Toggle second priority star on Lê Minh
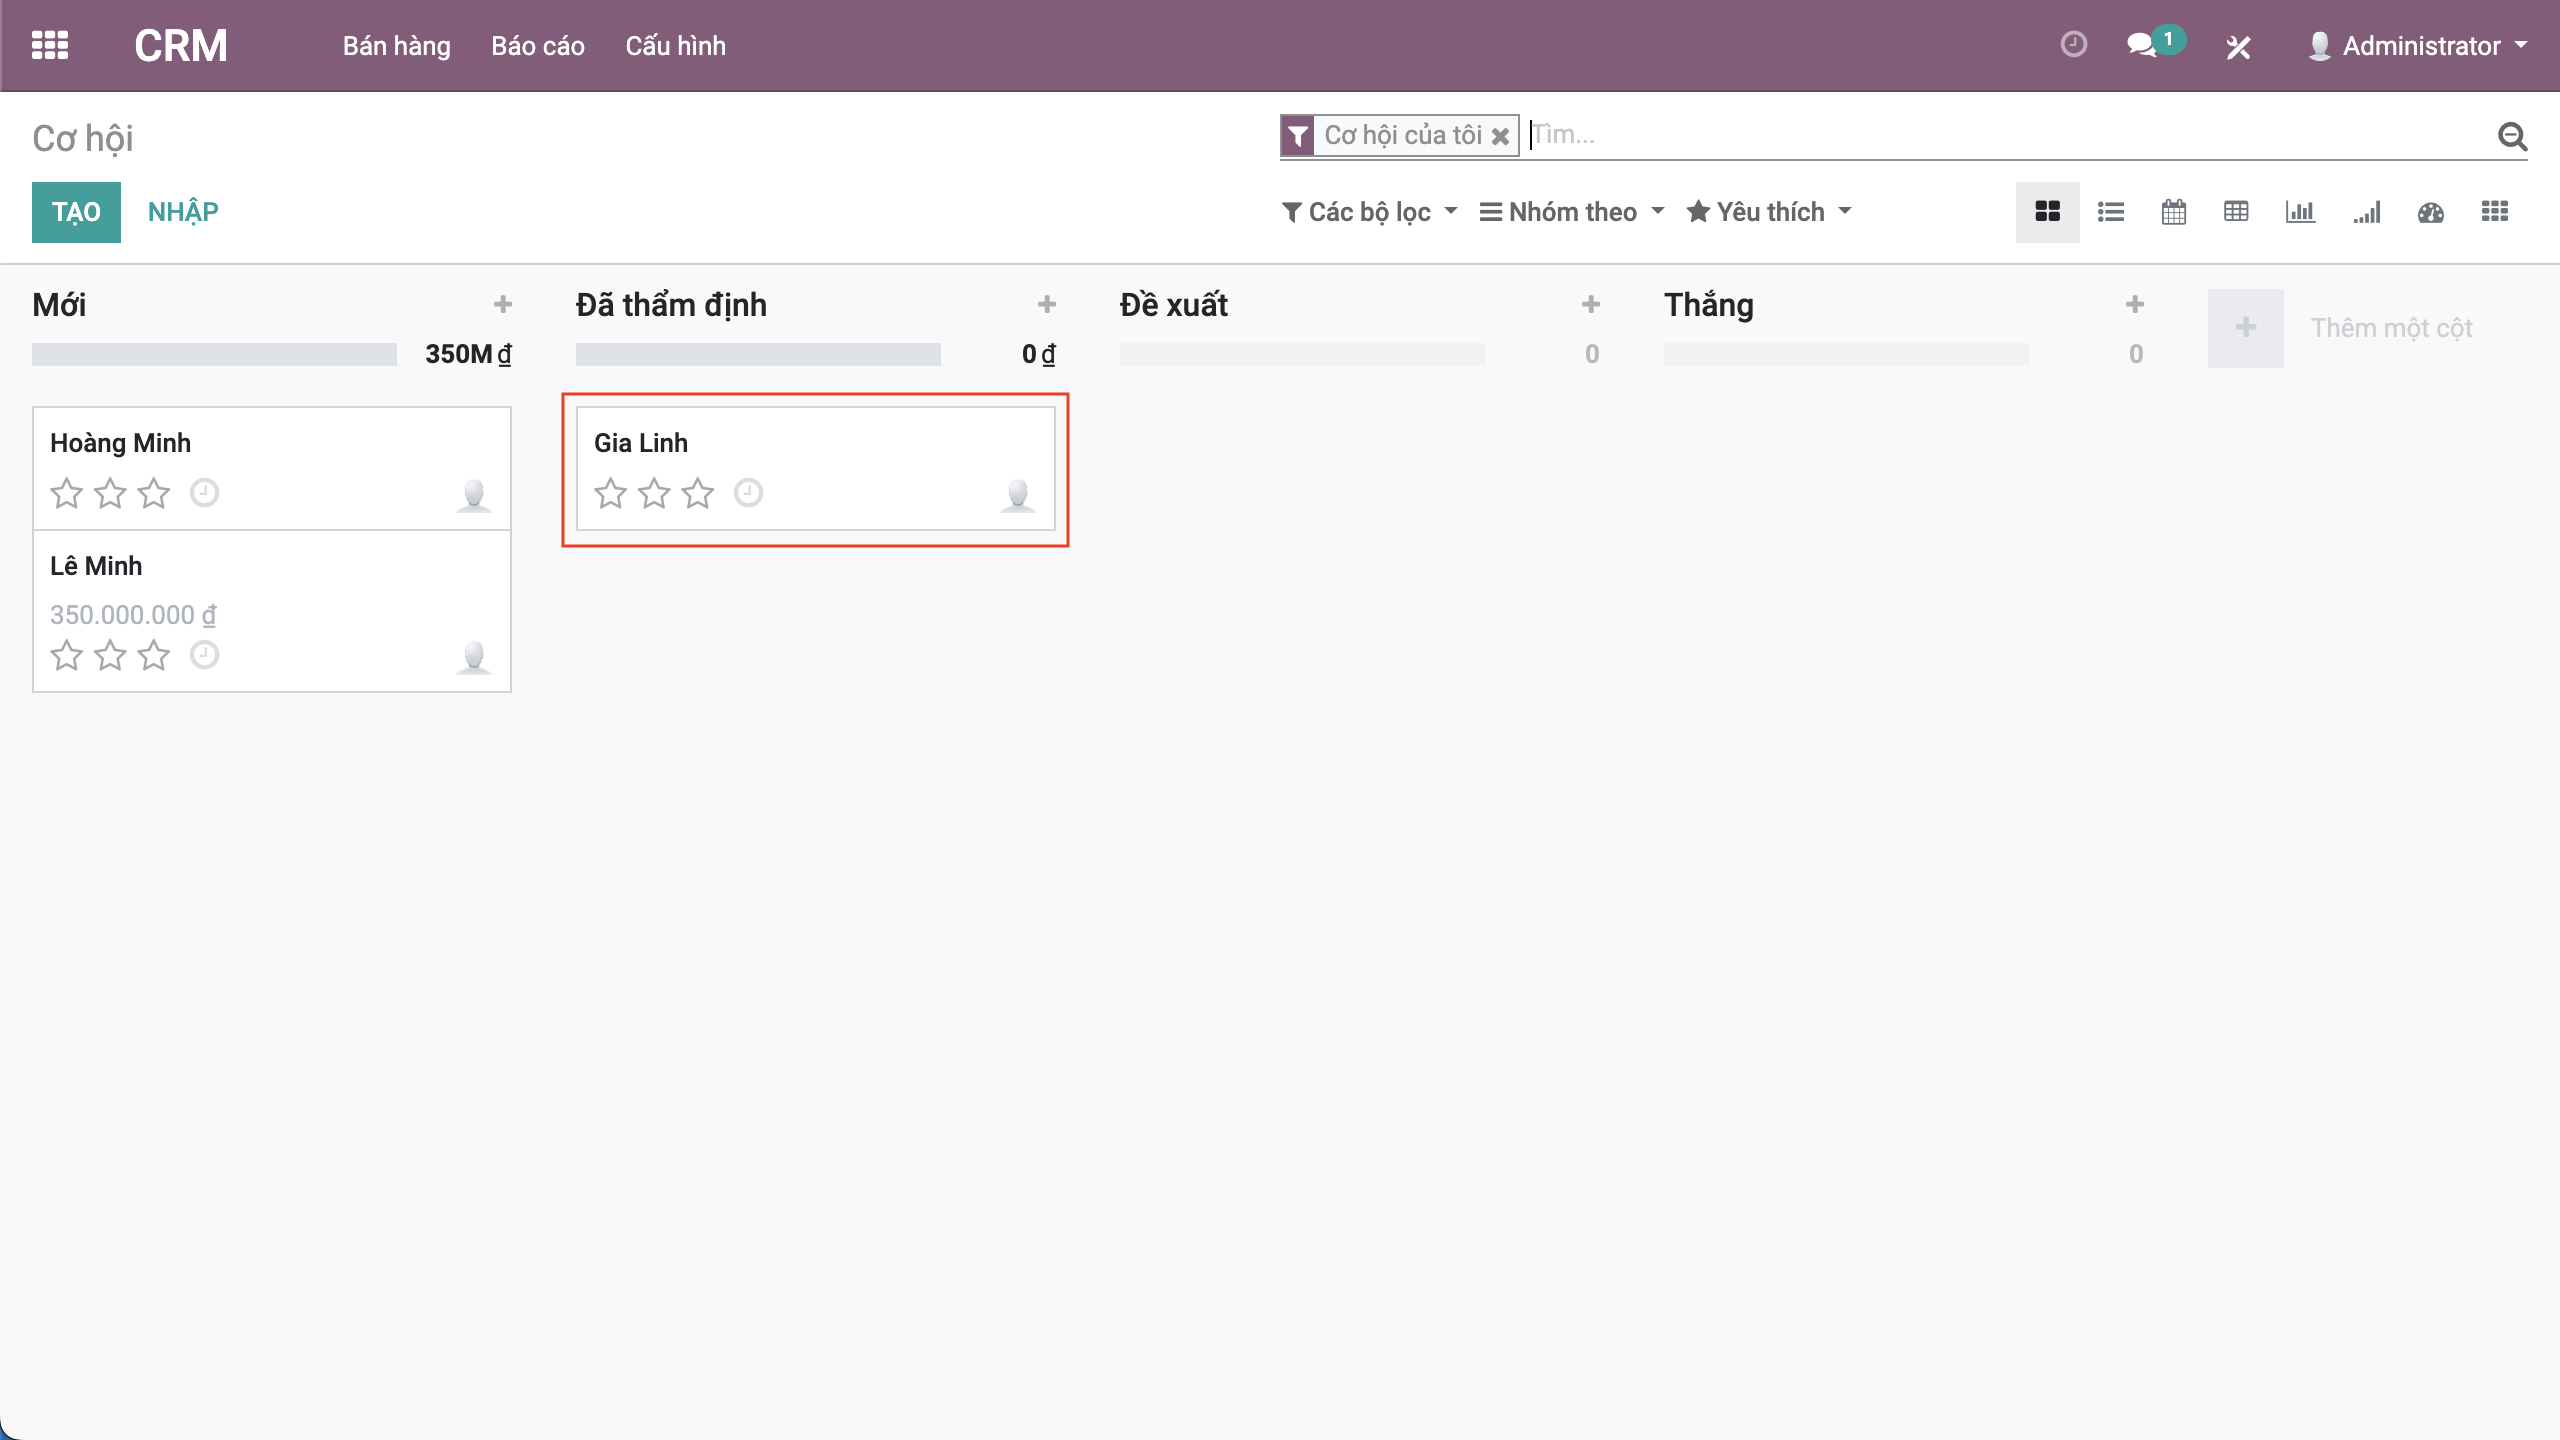The height and width of the screenshot is (1440, 2560). [110, 656]
